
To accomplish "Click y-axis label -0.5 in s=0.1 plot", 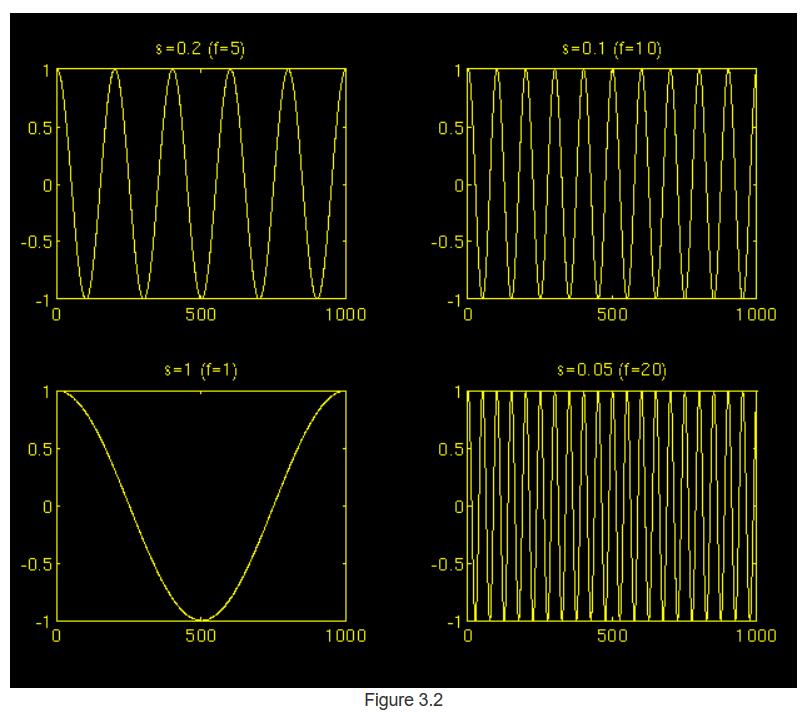I will [x=447, y=242].
